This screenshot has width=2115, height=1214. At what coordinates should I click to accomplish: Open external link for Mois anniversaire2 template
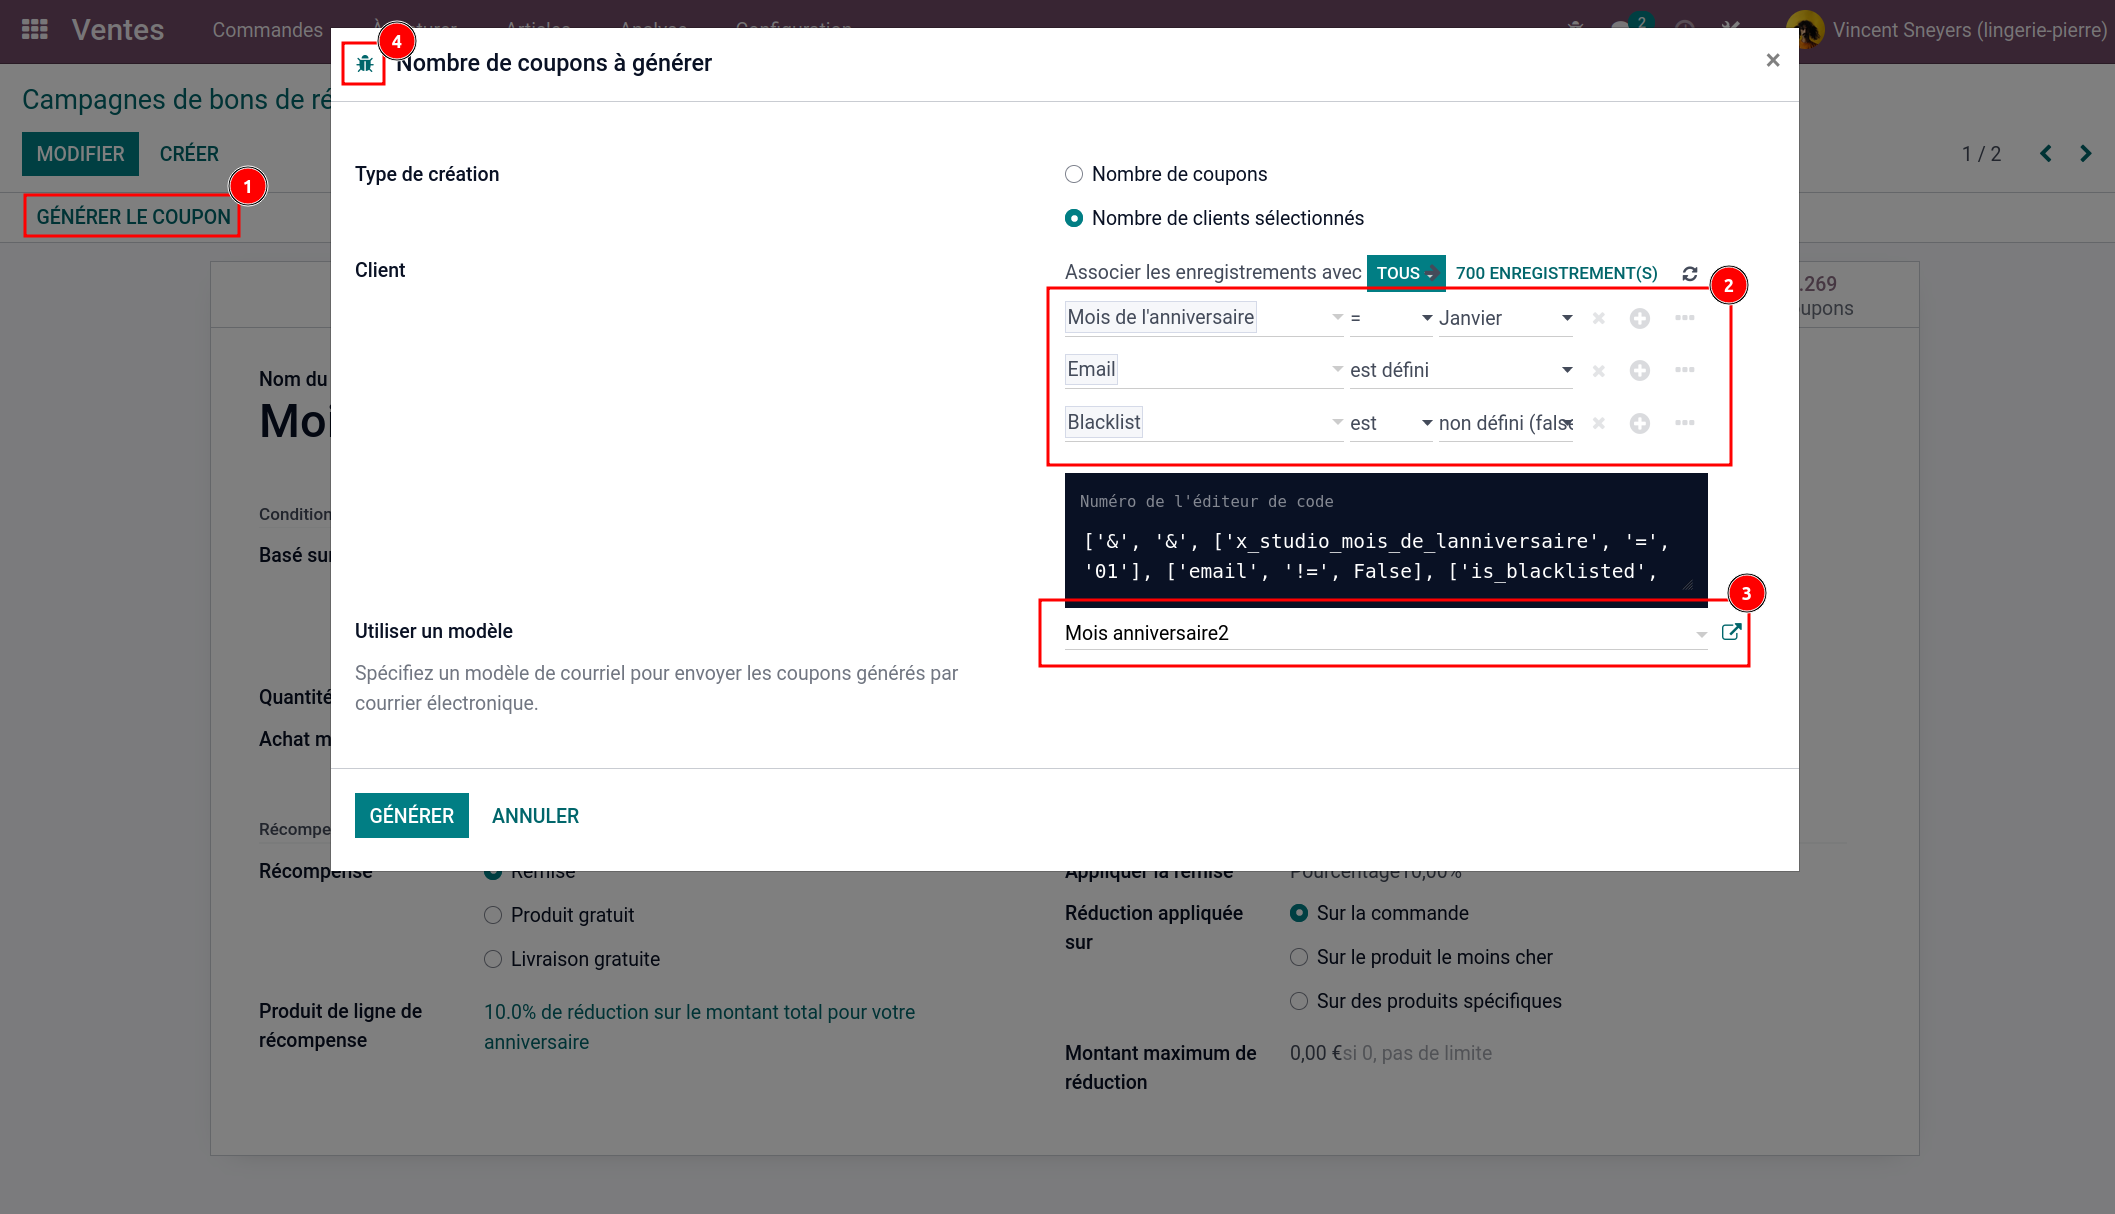(x=1731, y=632)
